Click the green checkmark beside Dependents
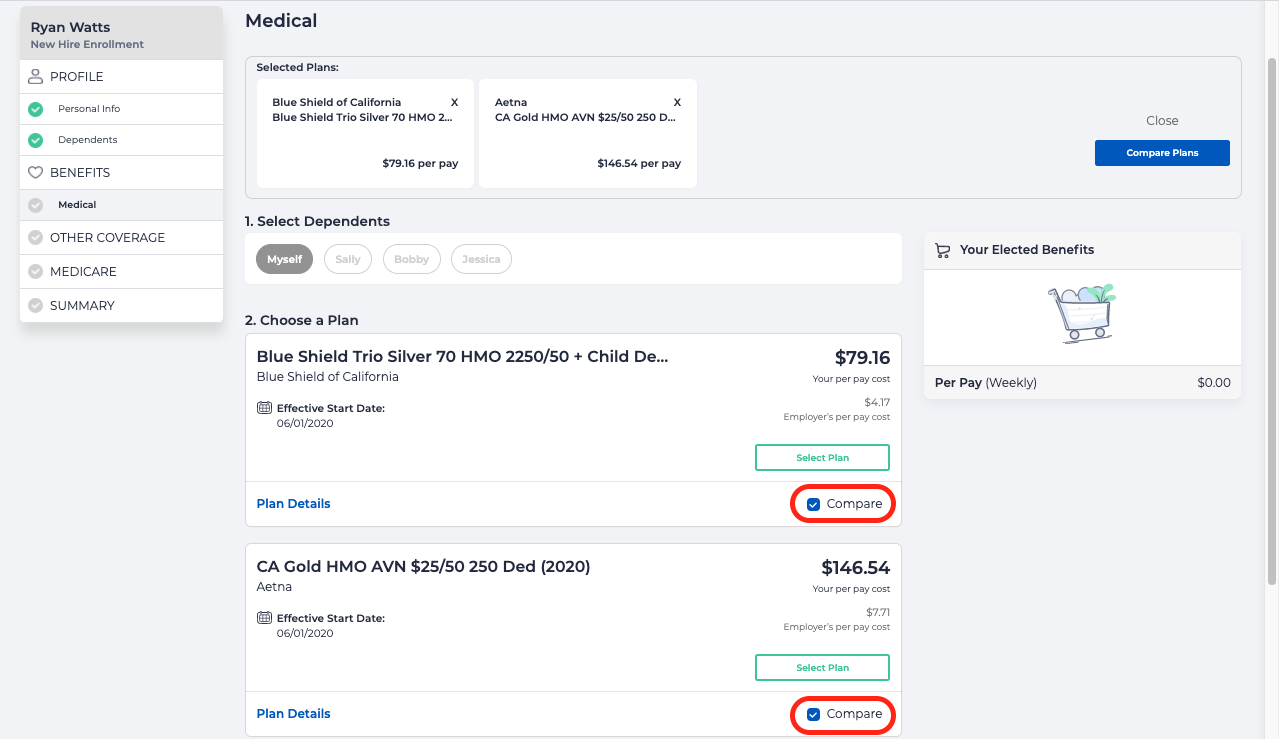This screenshot has height=739, width=1279. coord(36,140)
